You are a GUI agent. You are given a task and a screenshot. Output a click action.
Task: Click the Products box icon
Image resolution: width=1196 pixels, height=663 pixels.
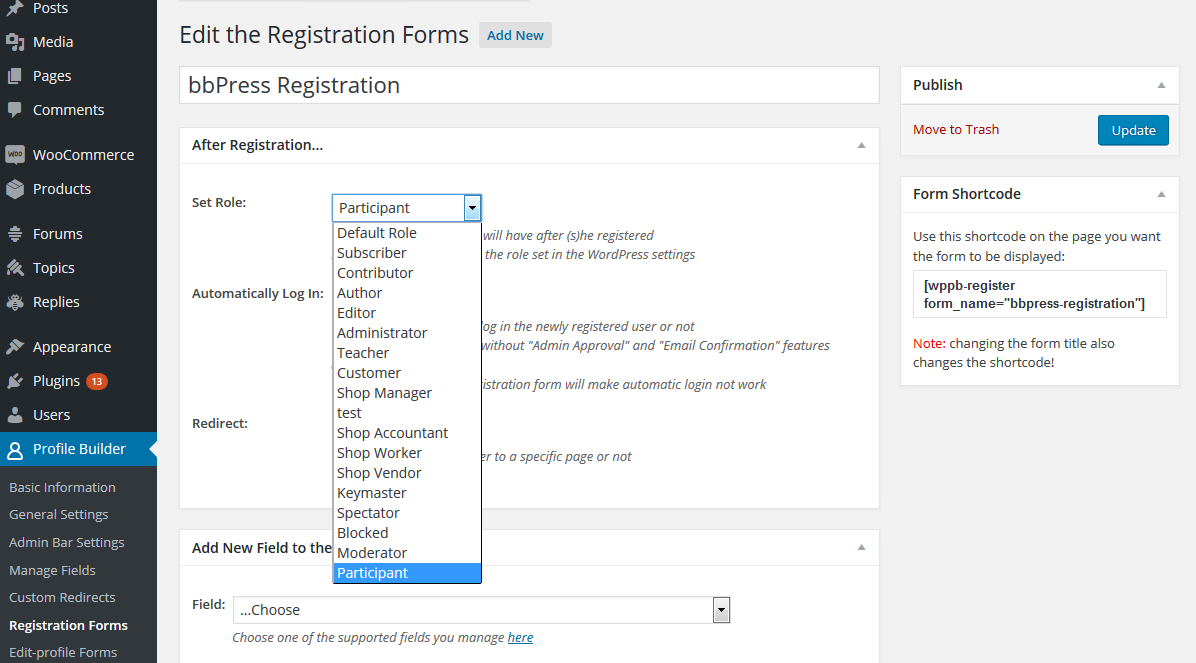14,189
